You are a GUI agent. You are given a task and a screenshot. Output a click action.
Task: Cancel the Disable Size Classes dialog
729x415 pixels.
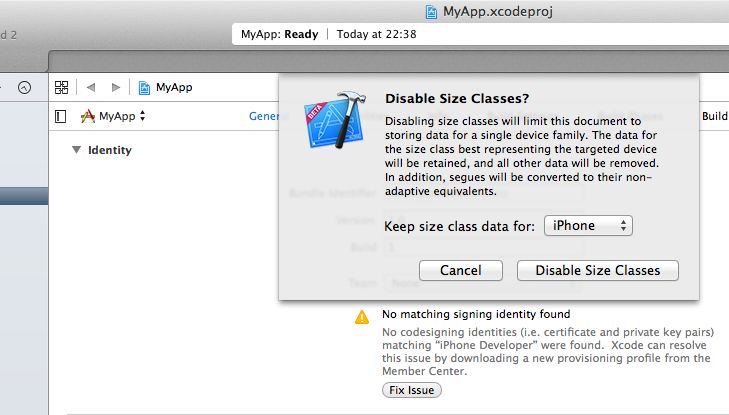click(x=461, y=270)
